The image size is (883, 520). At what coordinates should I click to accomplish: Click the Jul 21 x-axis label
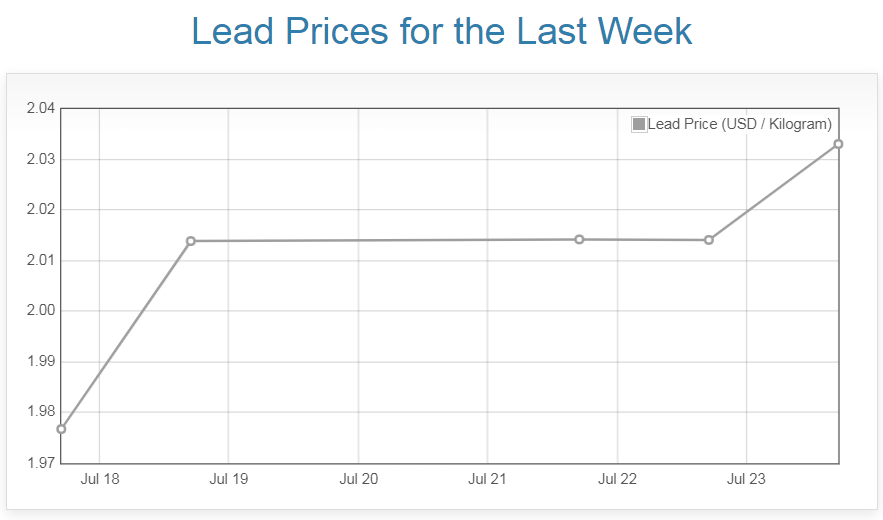487,480
